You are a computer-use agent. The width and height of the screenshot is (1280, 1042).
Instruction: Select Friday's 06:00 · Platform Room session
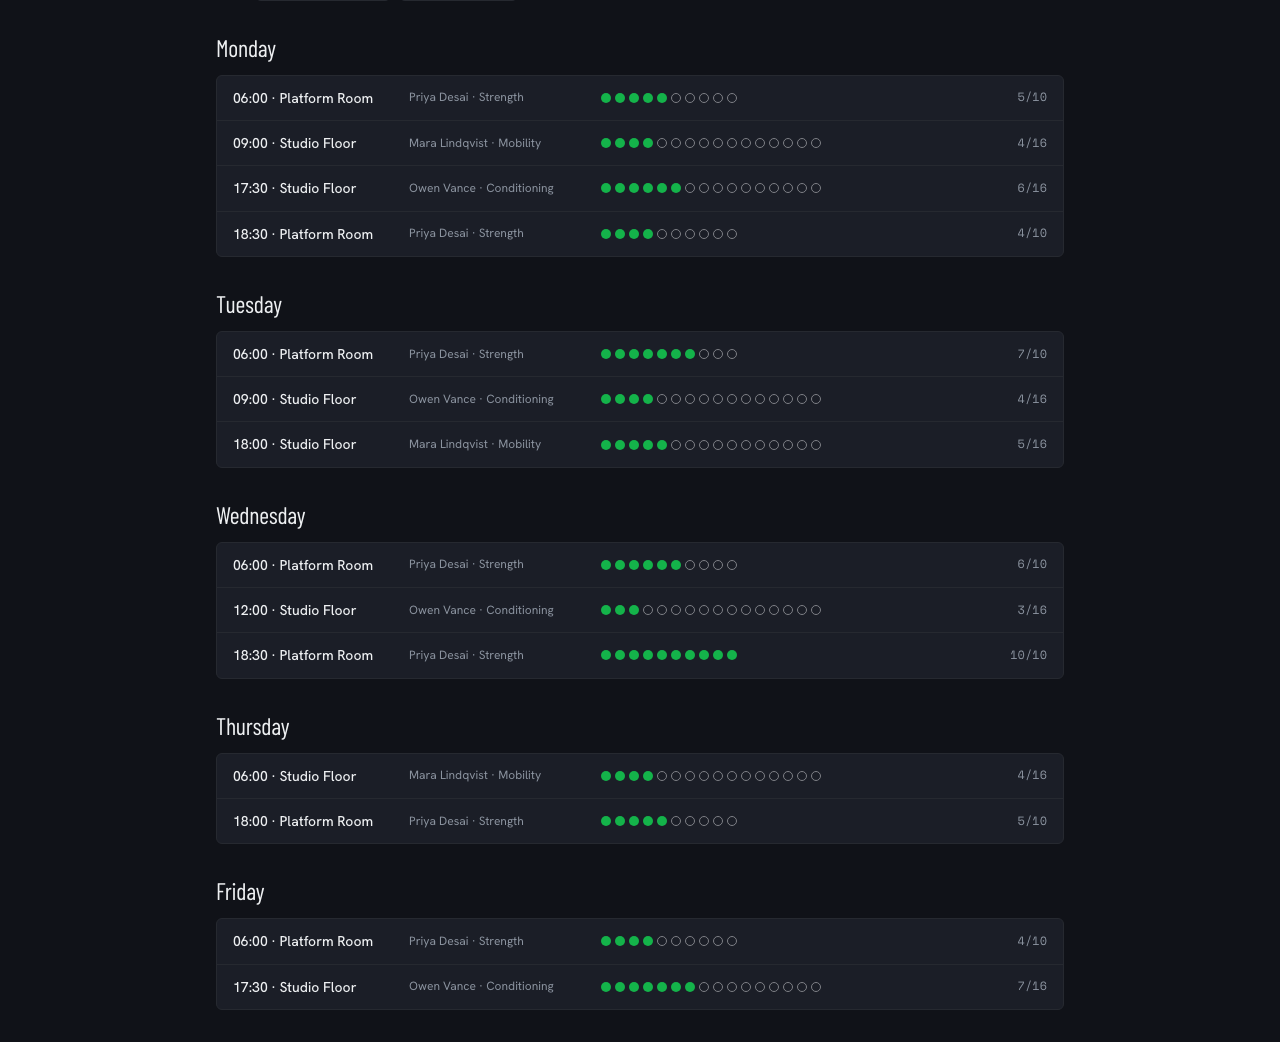[x=640, y=941]
